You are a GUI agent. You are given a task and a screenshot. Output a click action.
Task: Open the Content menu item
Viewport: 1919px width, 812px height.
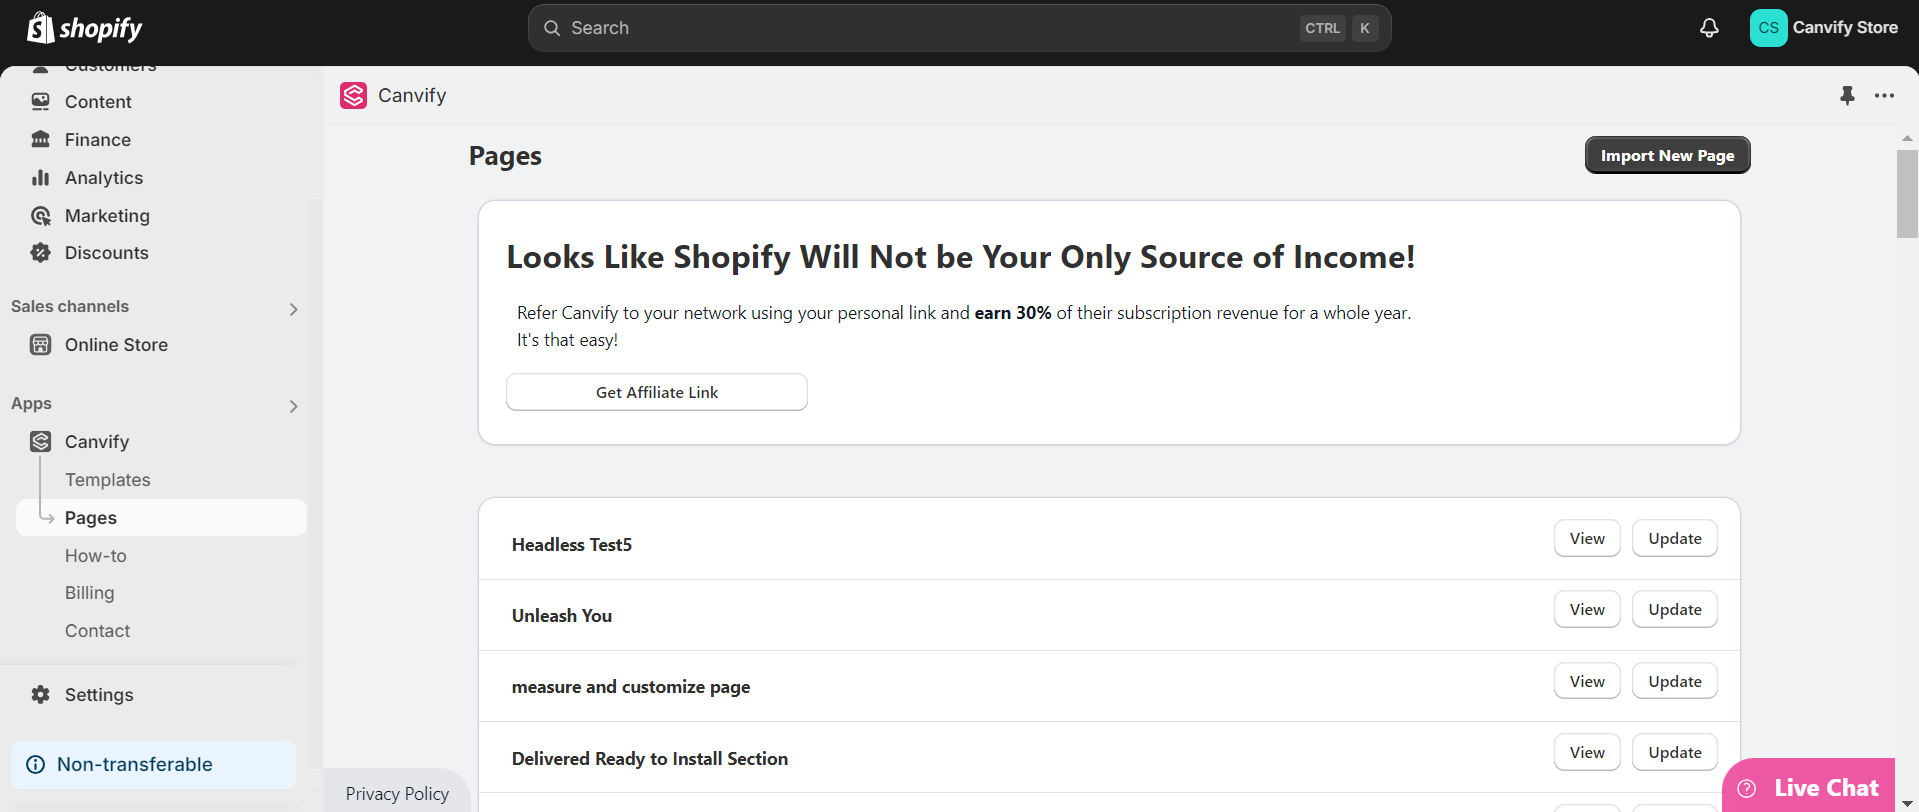click(x=98, y=102)
